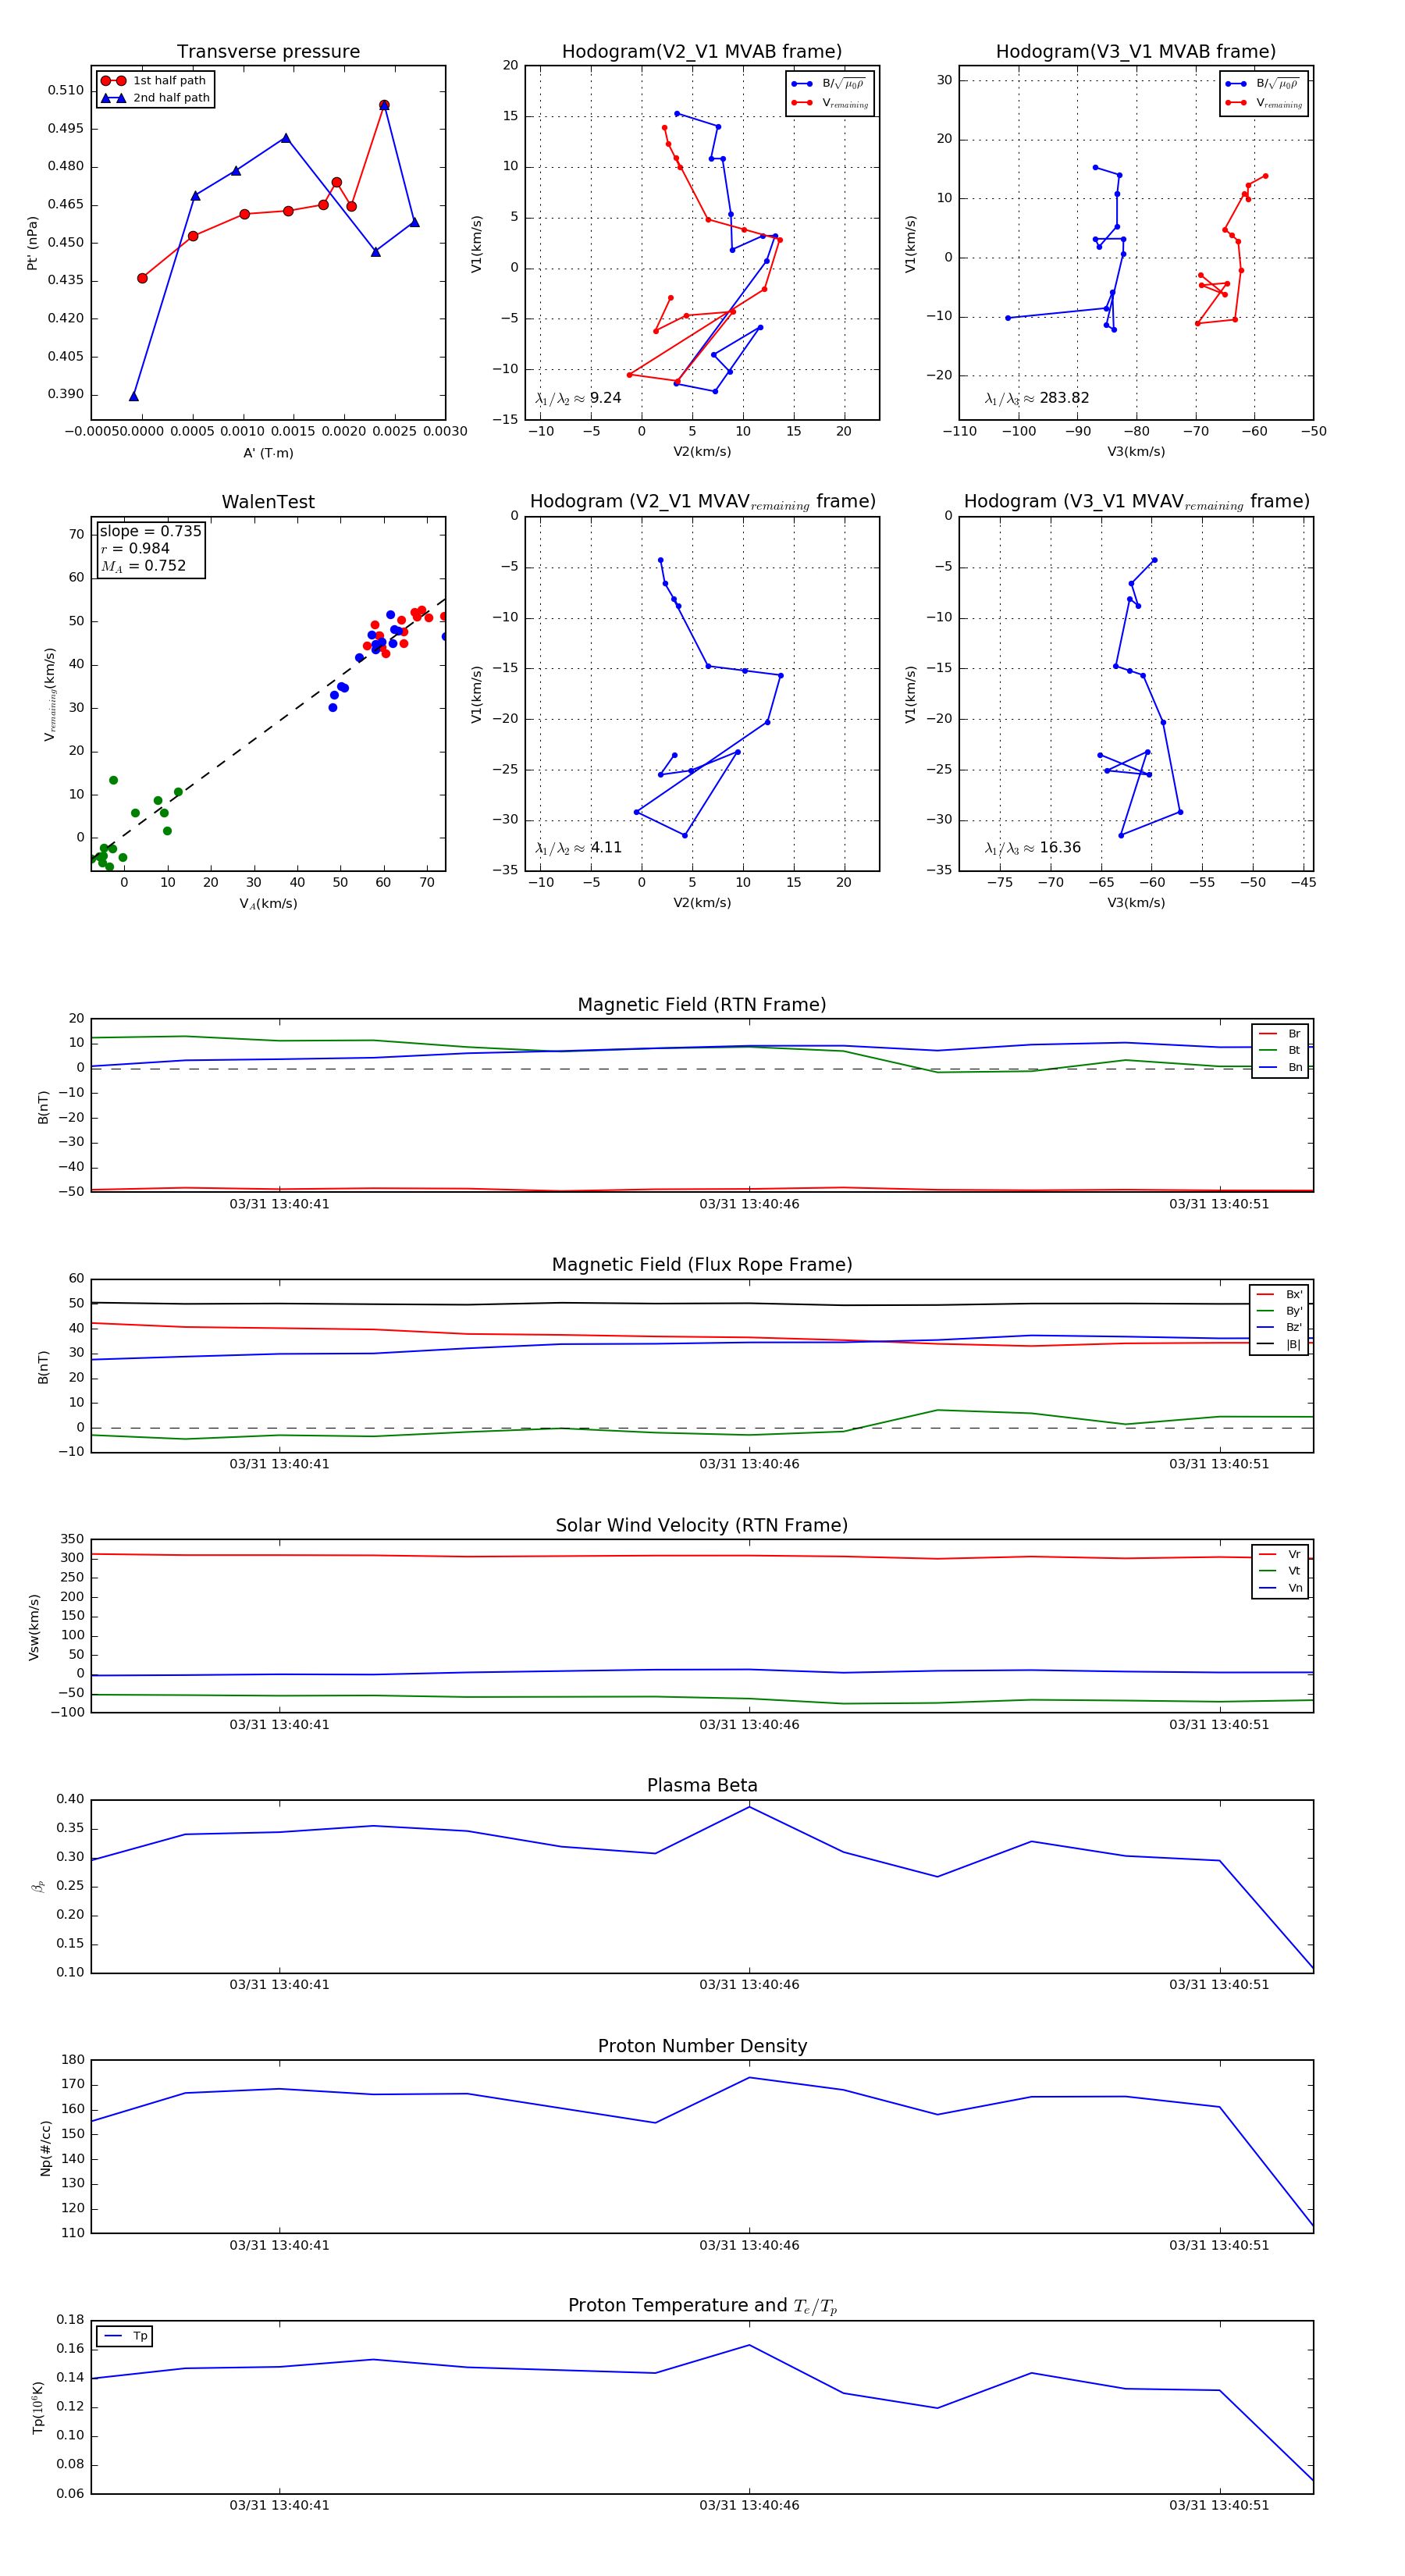Click the 'Transverse pressure' plot title
Viewport: 1405px width, 2576px height.
268,52
